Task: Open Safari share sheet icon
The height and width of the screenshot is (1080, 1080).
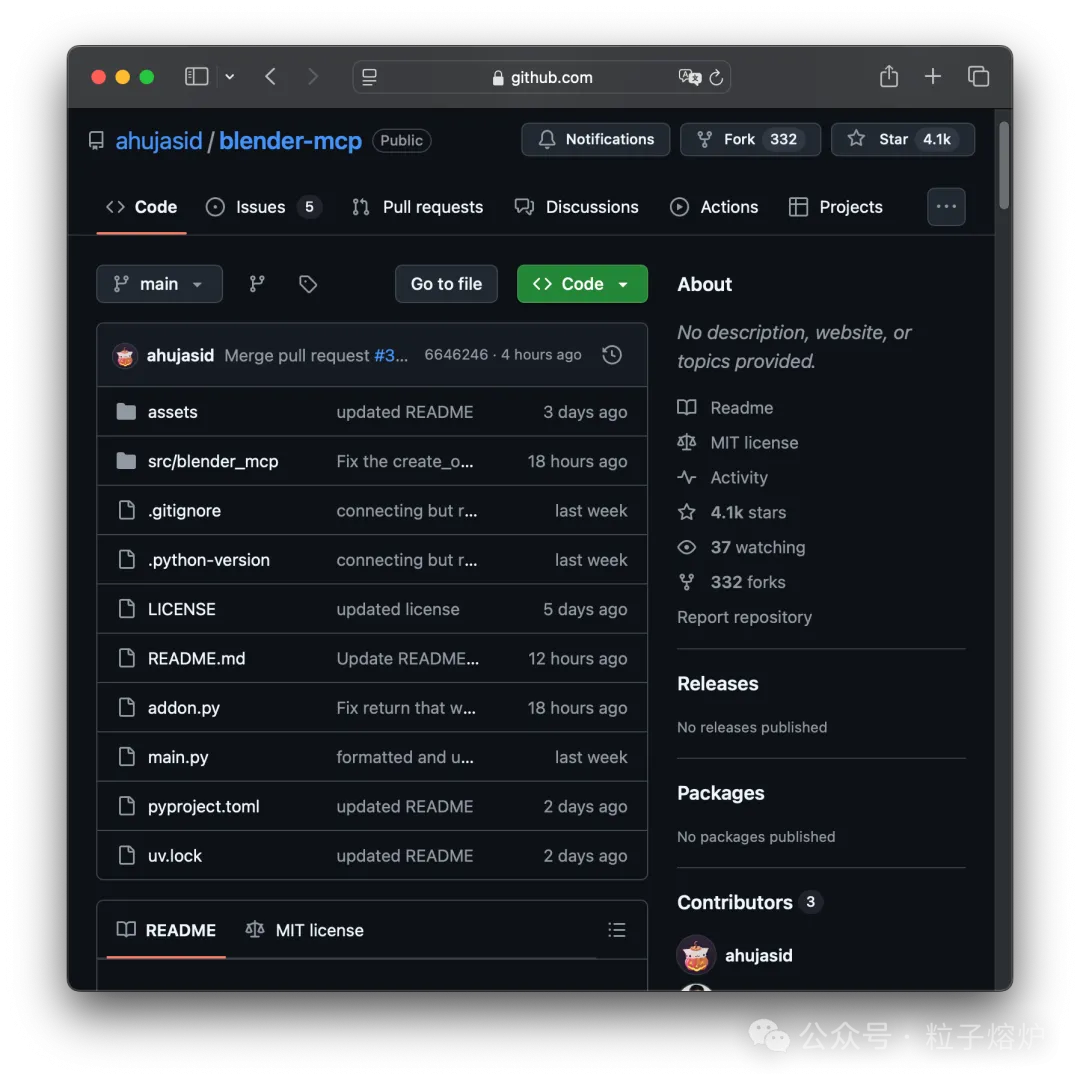Action: point(889,76)
